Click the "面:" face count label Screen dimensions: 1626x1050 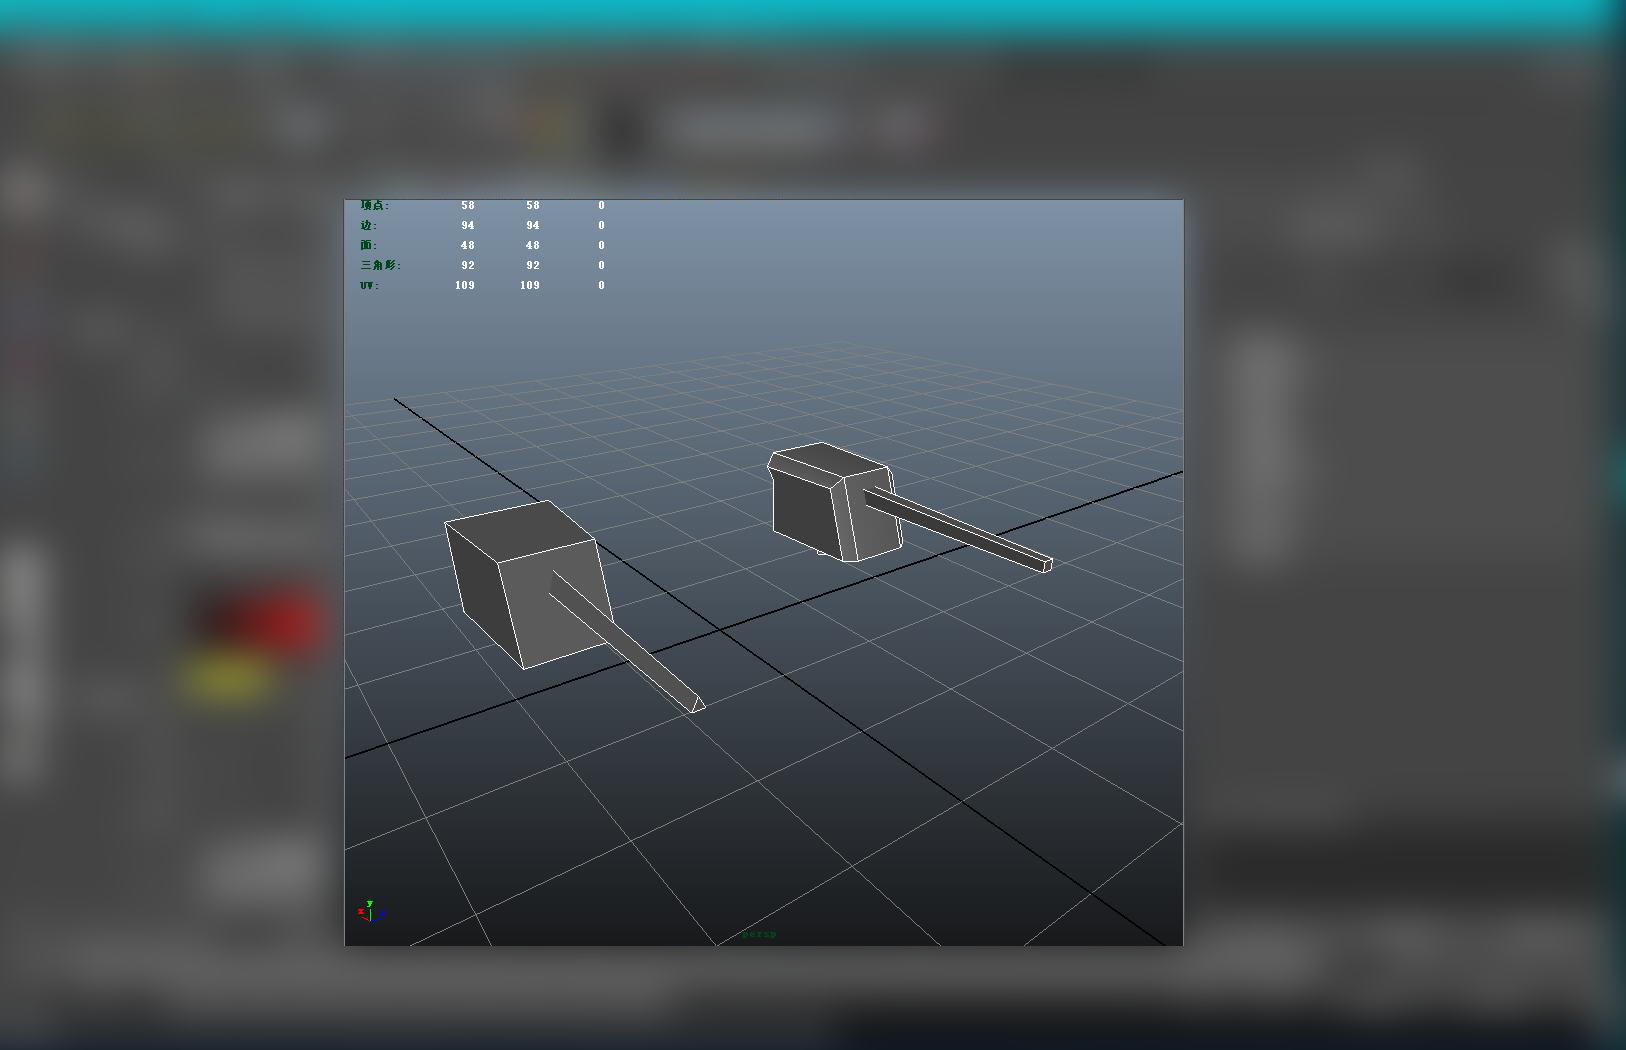[369, 245]
